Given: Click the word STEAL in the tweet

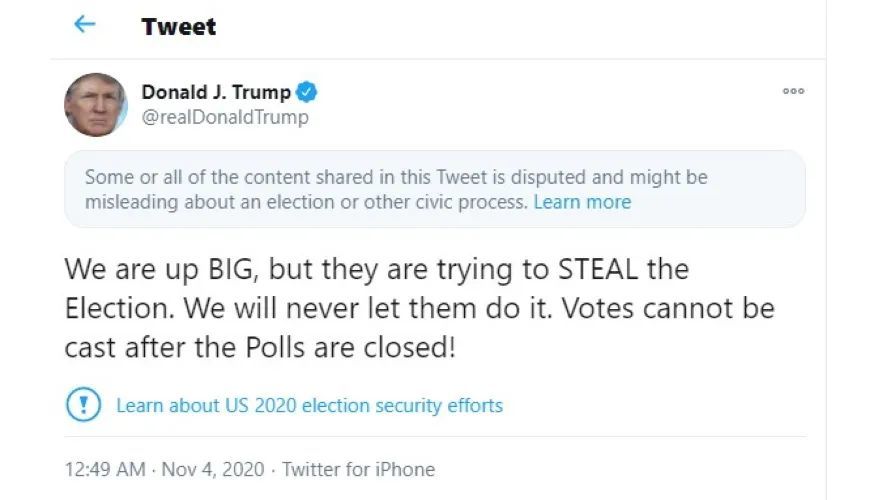Looking at the screenshot, I should click(598, 269).
